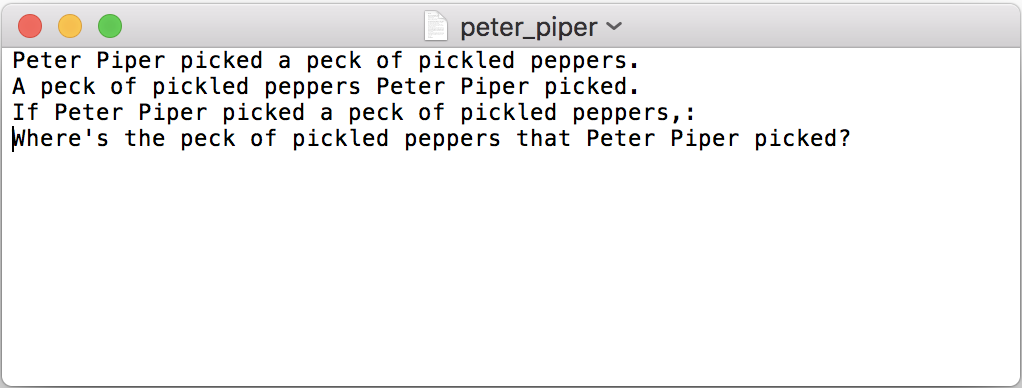The height and width of the screenshot is (388, 1022).
Task: Click the empty text area below the poem
Action: pos(511,267)
